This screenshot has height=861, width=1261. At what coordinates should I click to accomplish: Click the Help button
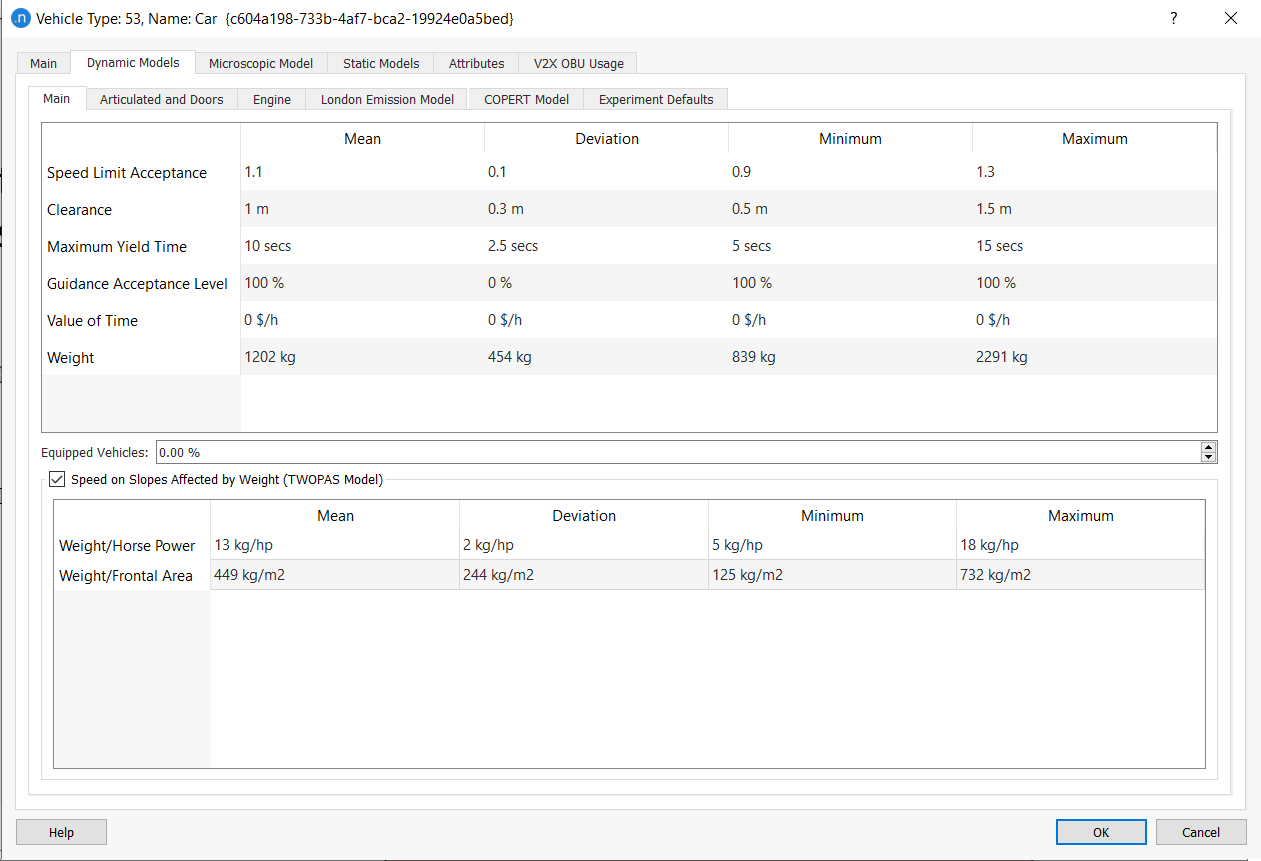60,832
